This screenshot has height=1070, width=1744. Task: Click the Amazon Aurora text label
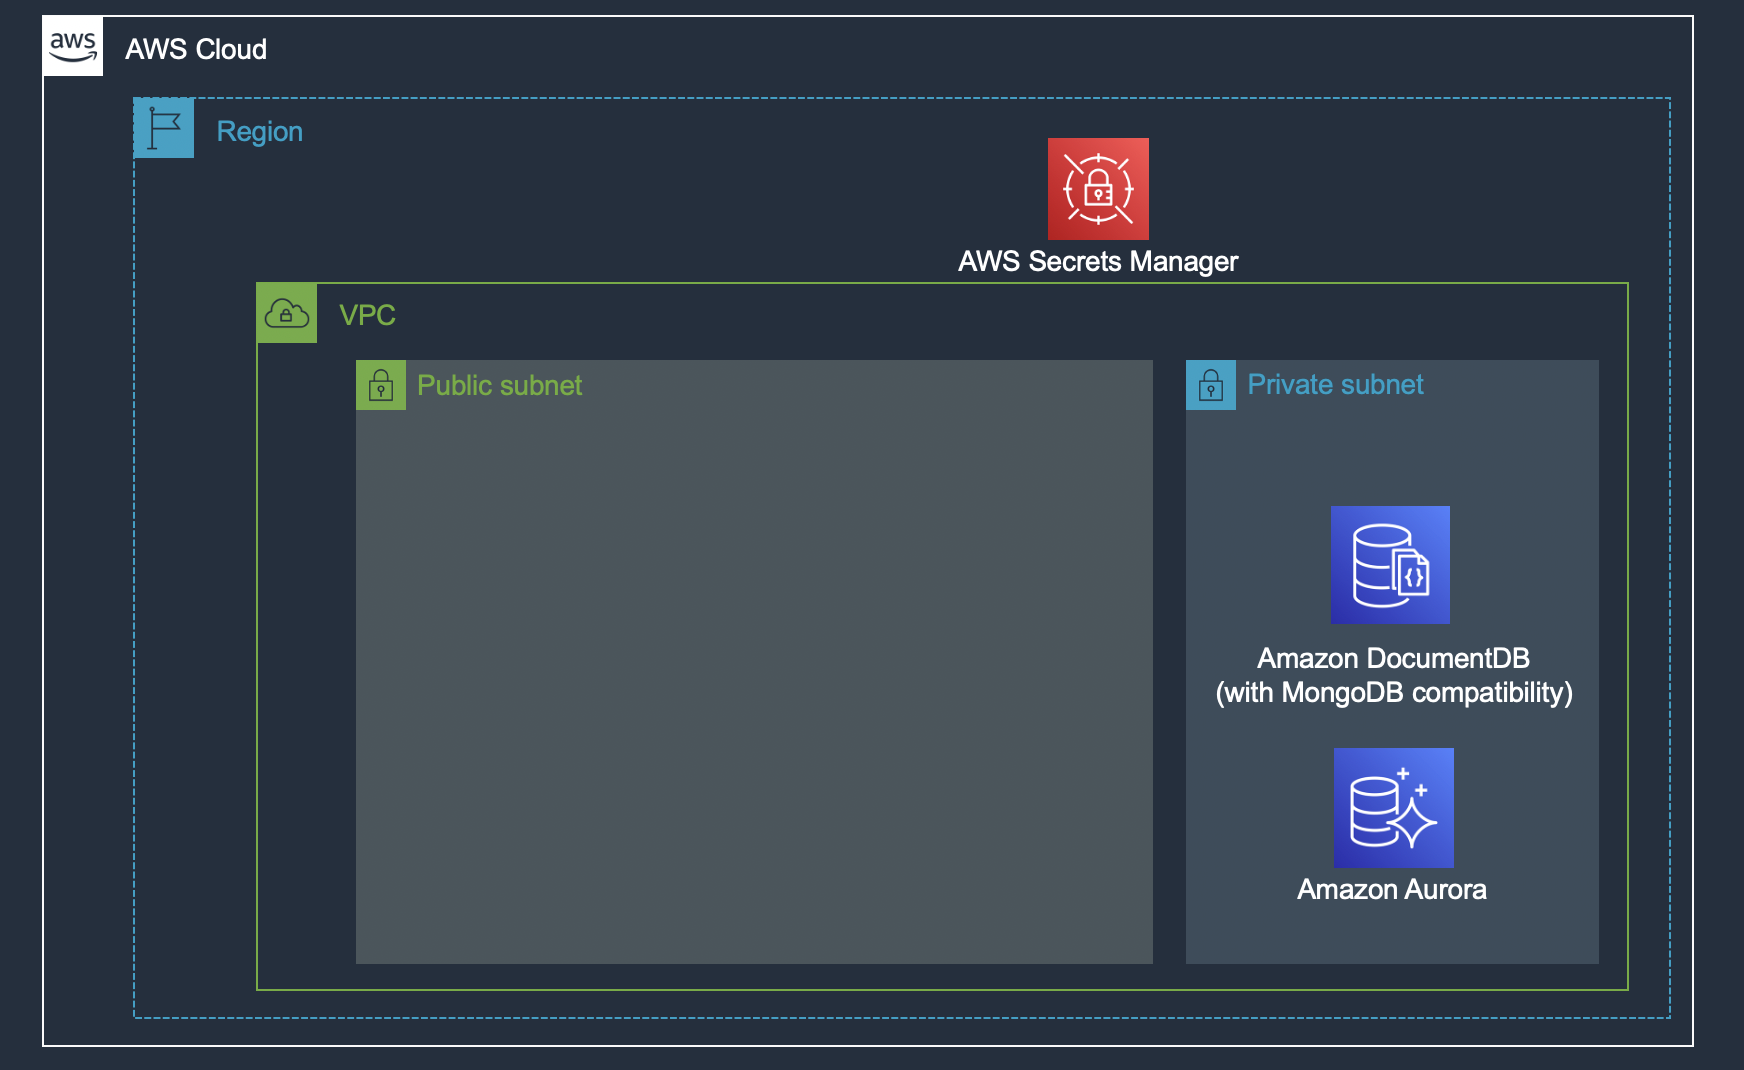(1392, 889)
